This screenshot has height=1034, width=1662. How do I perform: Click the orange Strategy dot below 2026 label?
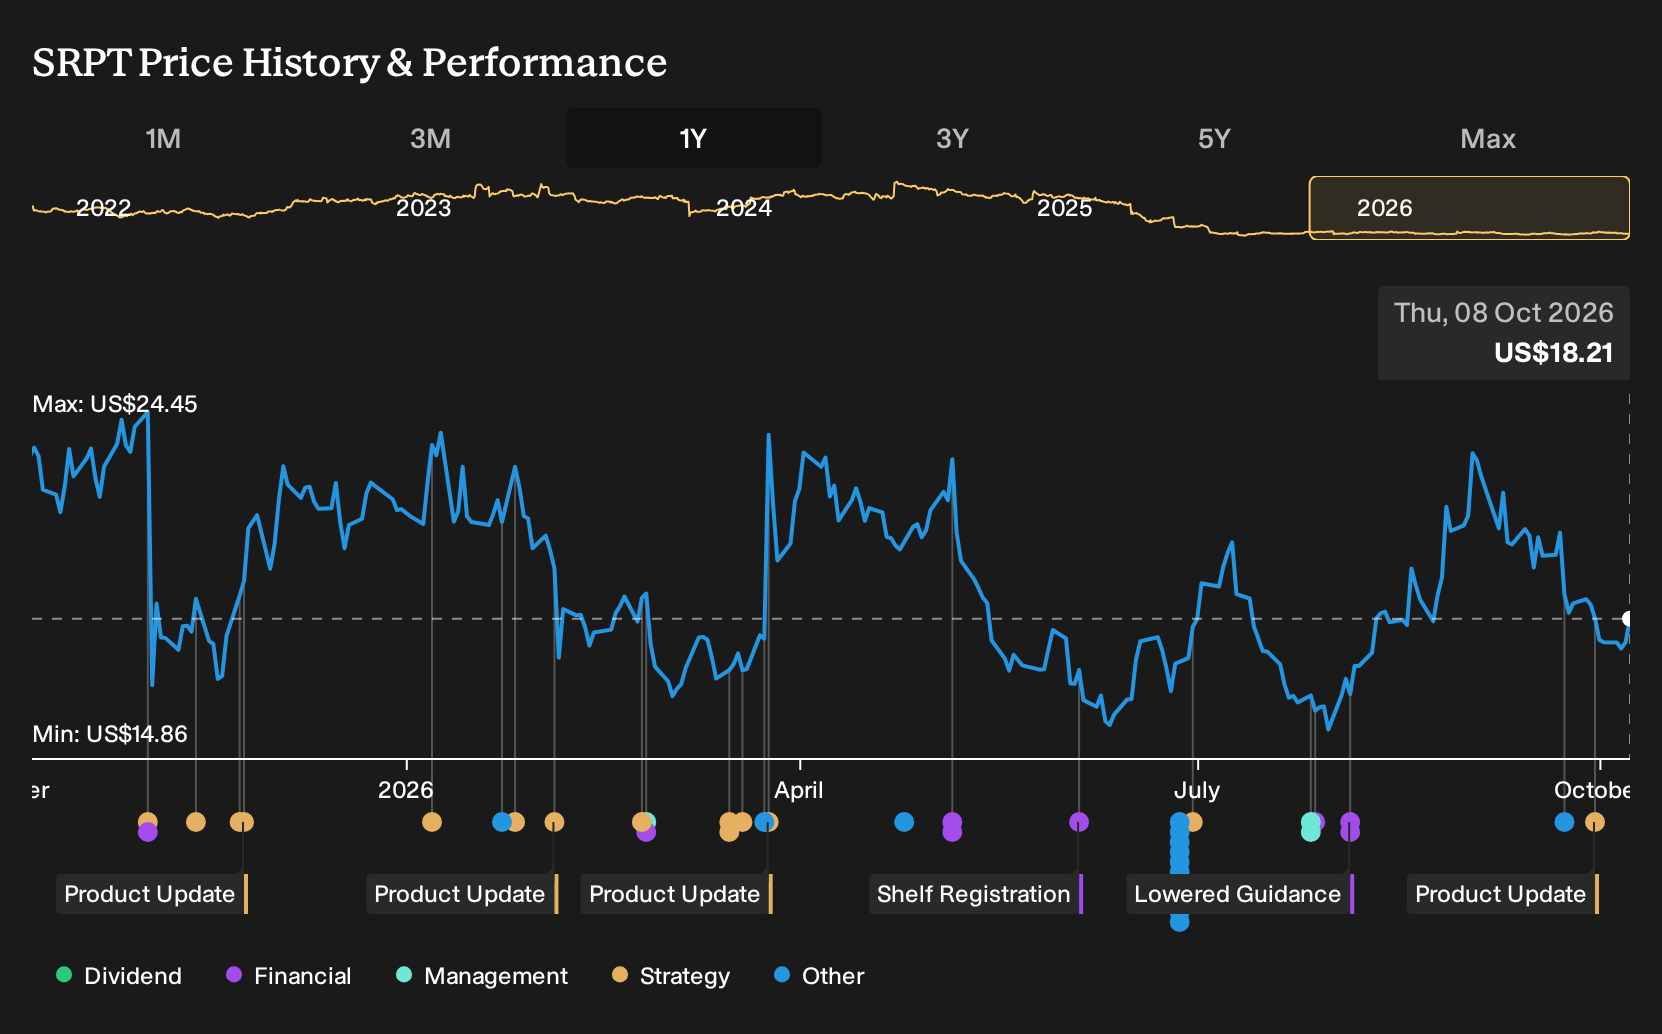coord(432,822)
